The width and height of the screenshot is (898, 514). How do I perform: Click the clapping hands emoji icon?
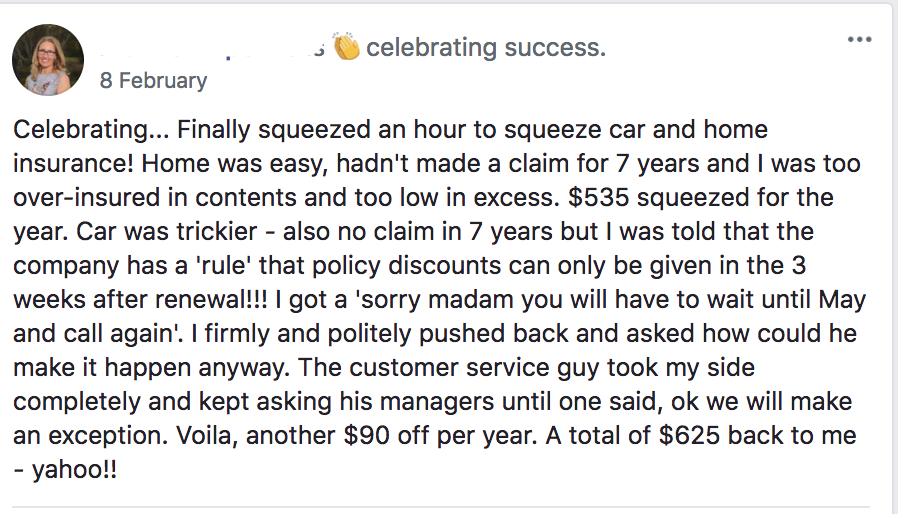(347, 47)
